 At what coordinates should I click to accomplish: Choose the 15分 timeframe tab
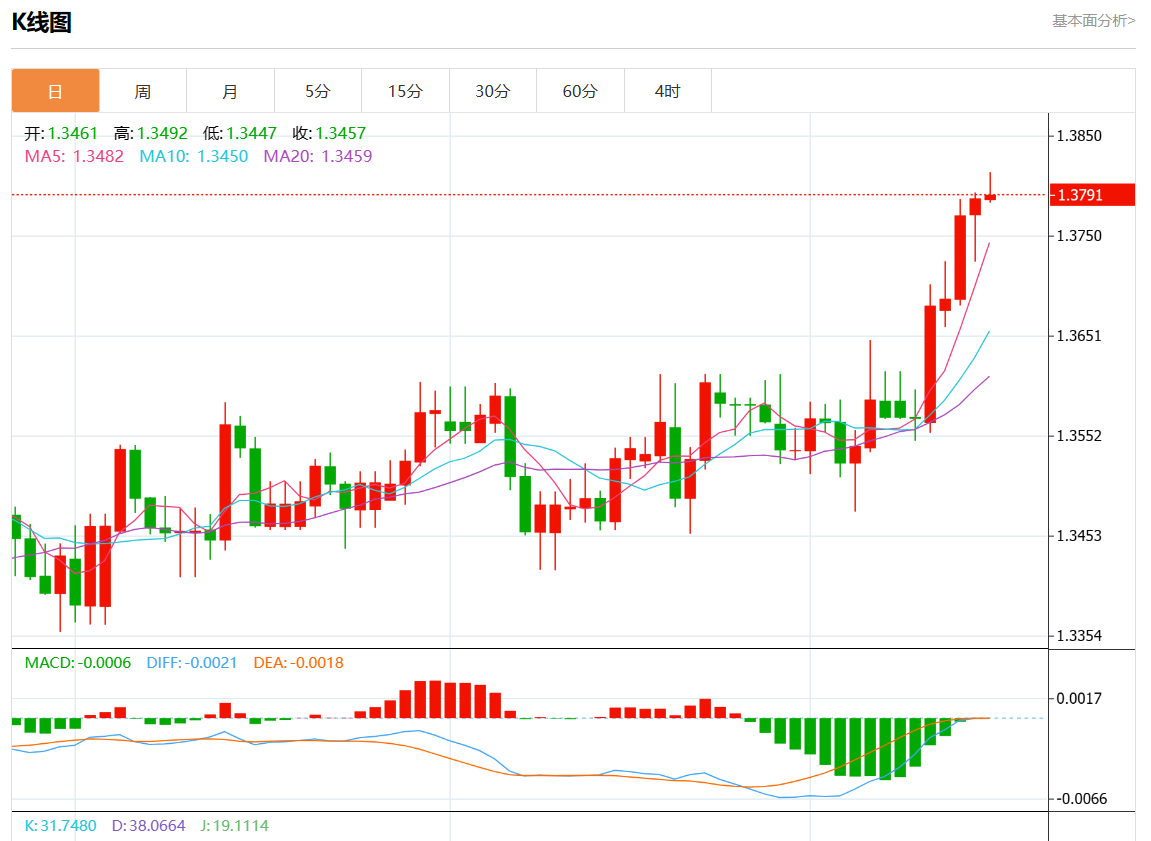coord(405,91)
